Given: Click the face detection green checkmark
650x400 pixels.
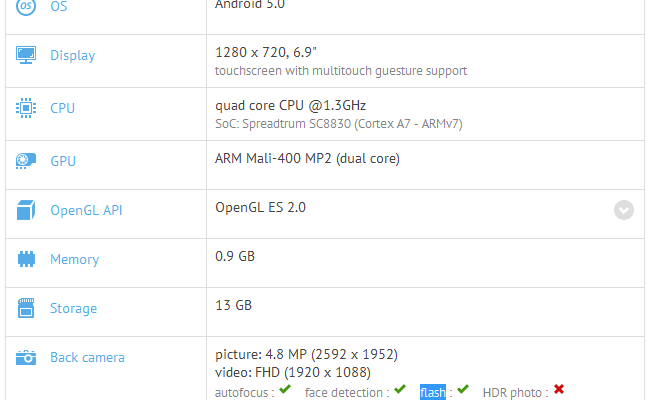Looking at the screenshot, I should click(400, 389).
